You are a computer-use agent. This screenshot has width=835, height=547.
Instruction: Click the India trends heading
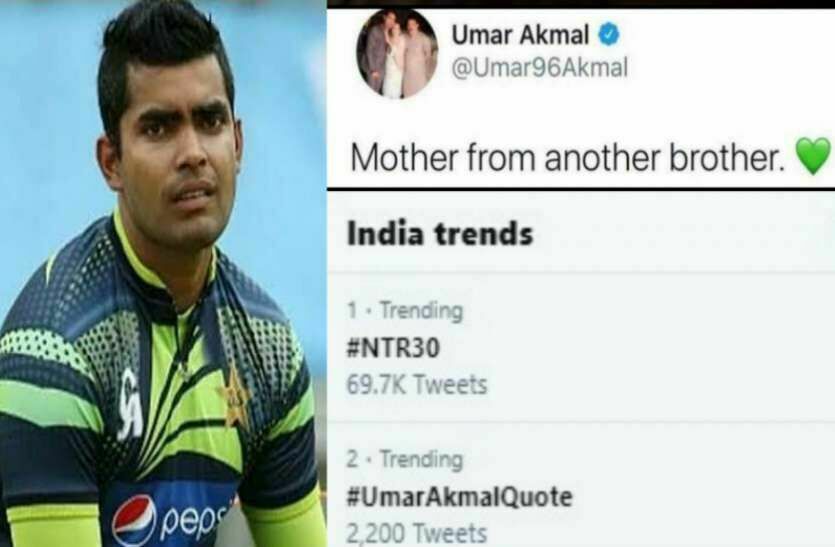pos(440,234)
